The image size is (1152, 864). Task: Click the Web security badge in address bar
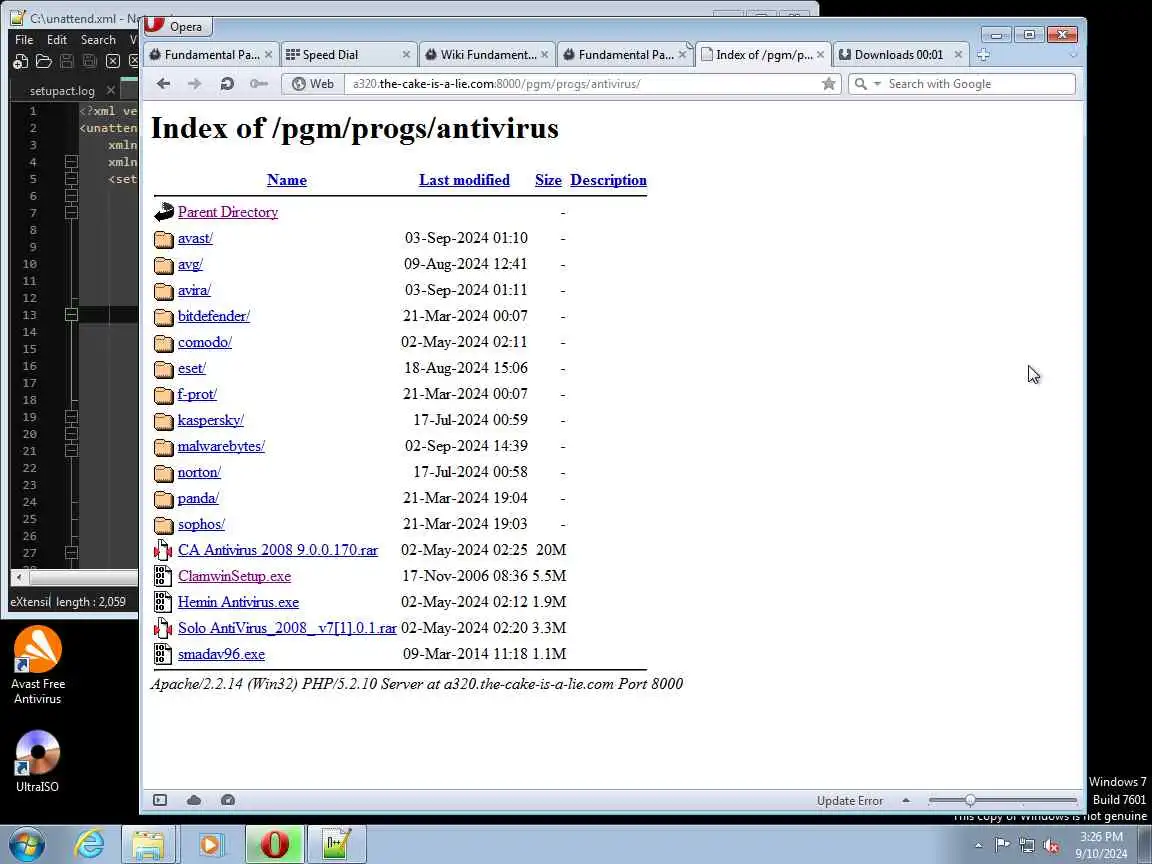point(313,84)
